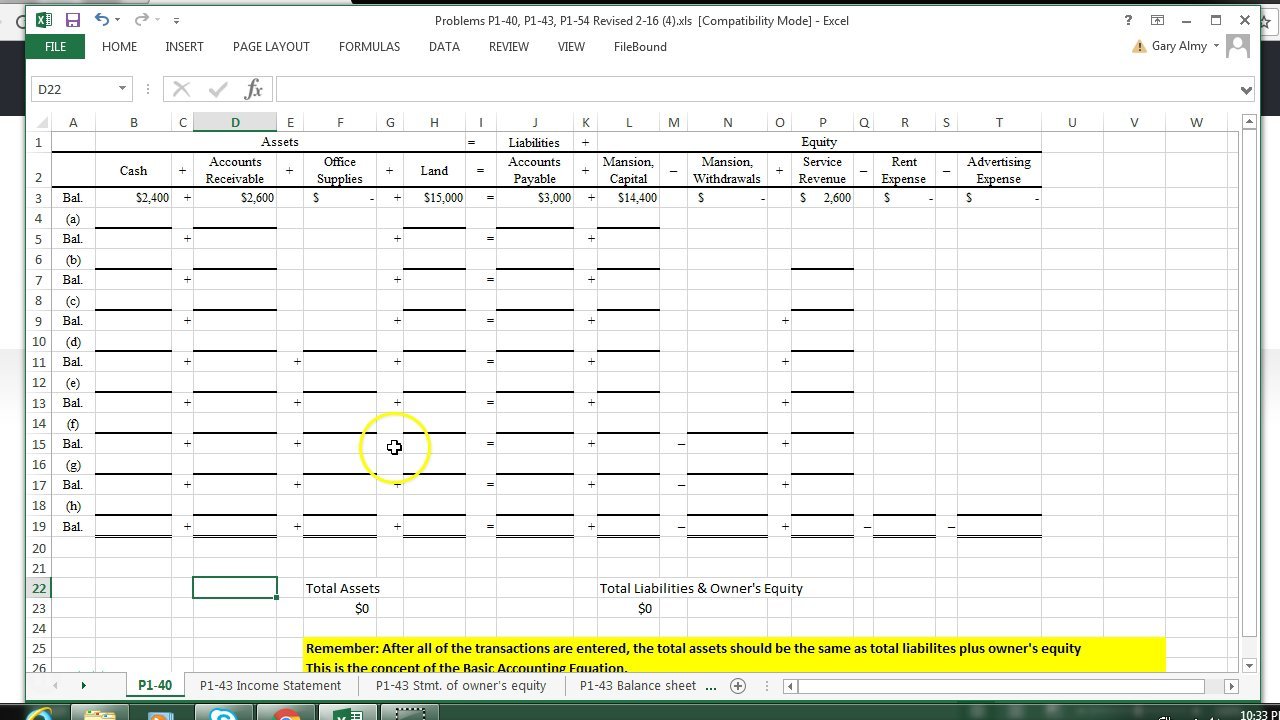
Task: Open the FileBound ribbon tab
Action: pyautogui.click(x=639, y=46)
